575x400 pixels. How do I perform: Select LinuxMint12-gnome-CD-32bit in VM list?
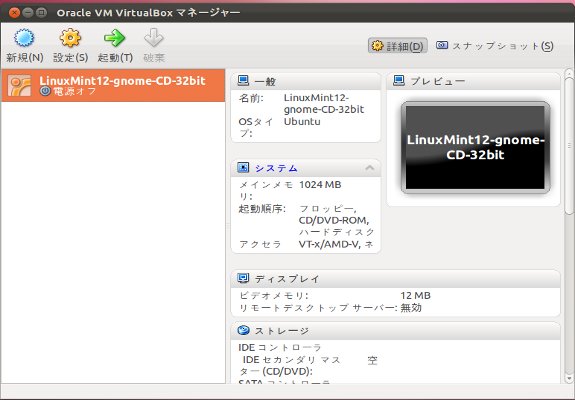pos(113,85)
